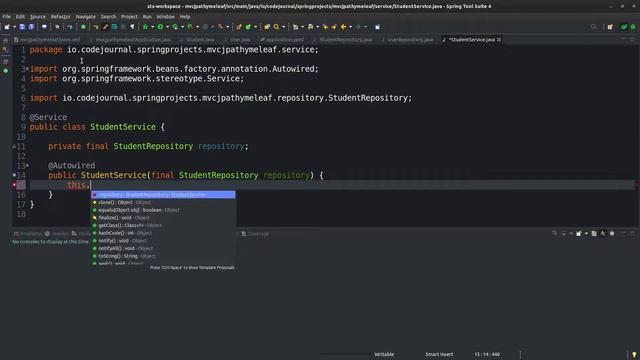
Task: Click the @Autowired annotation on line 13
Action: (71, 166)
